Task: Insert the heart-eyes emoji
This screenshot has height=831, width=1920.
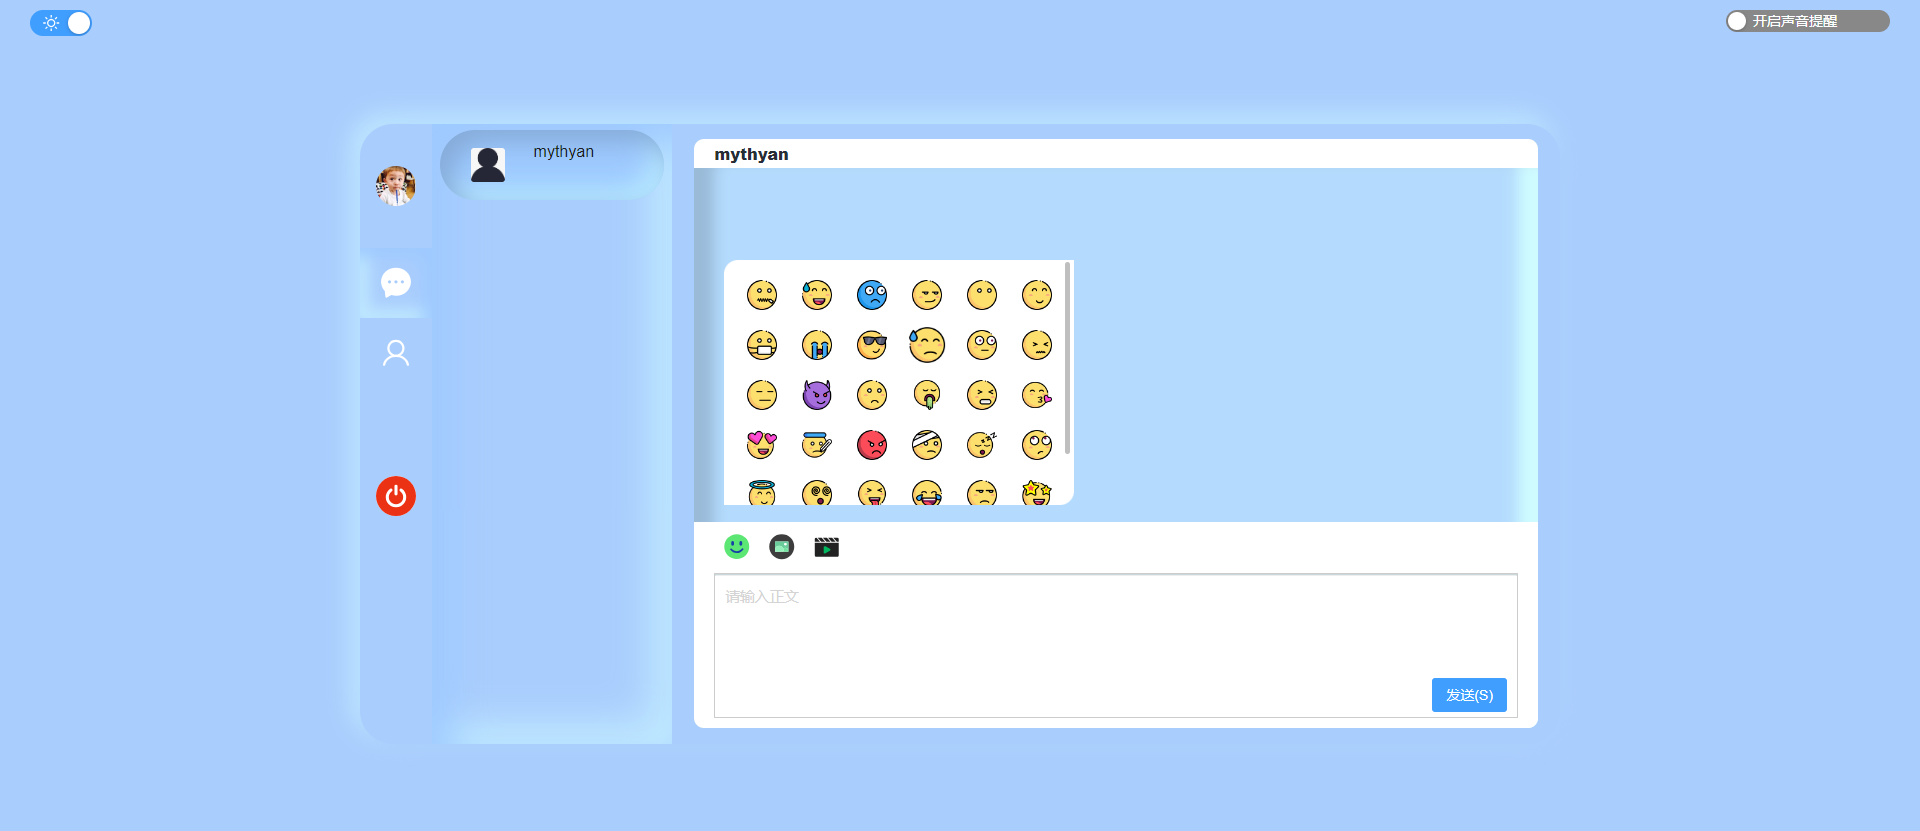Action: pos(762,445)
